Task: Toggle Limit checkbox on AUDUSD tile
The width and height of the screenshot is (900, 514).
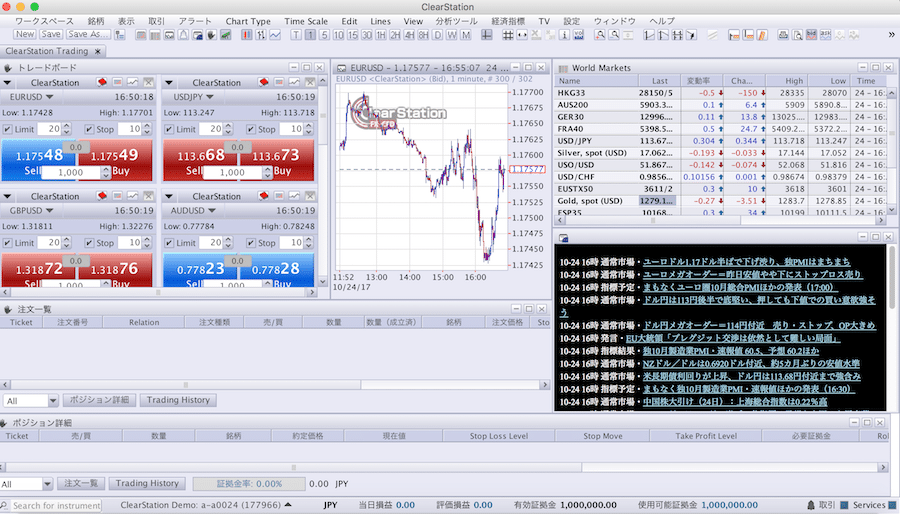Action: [169, 243]
